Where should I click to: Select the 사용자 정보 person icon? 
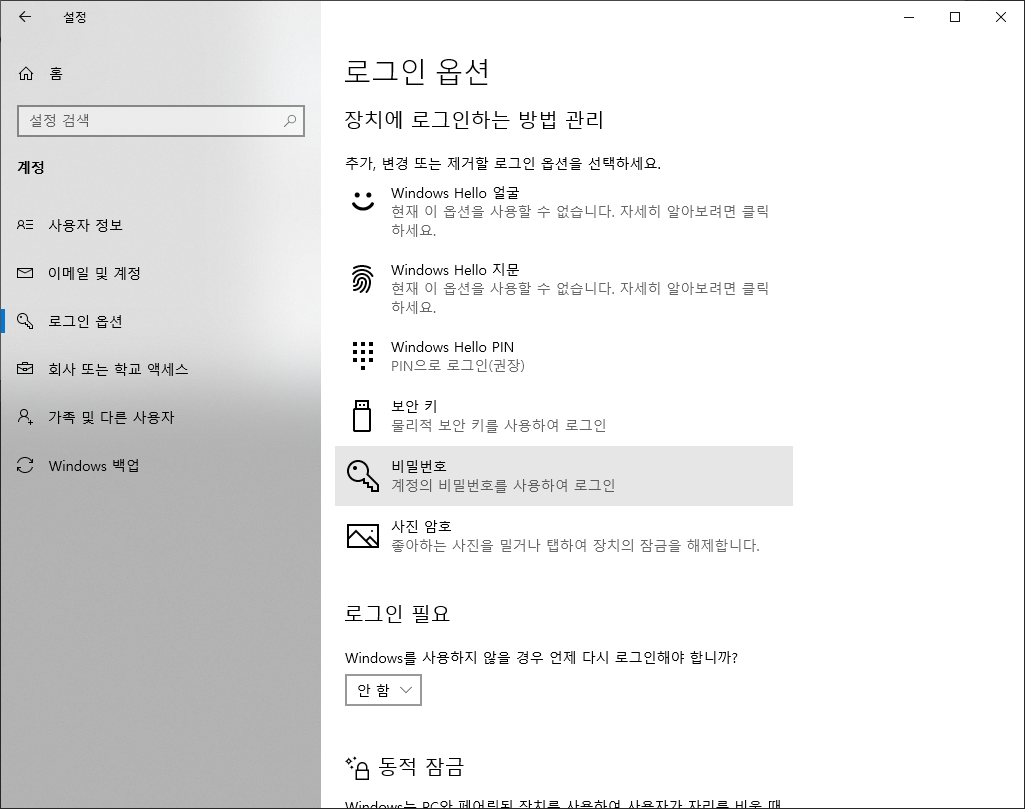pyautogui.click(x=25, y=225)
